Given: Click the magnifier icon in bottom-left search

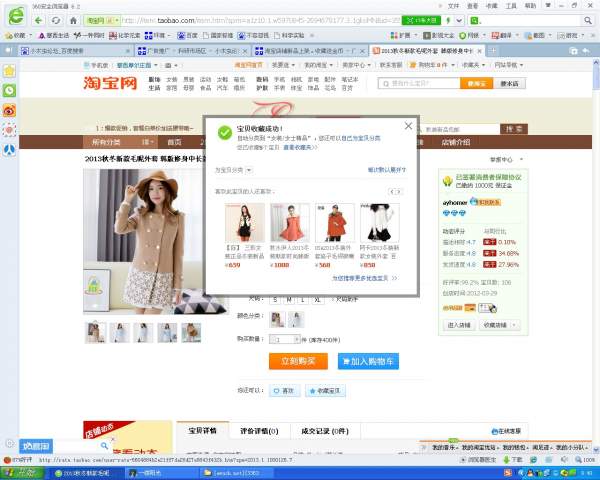Looking at the screenshot, I should (104, 446).
